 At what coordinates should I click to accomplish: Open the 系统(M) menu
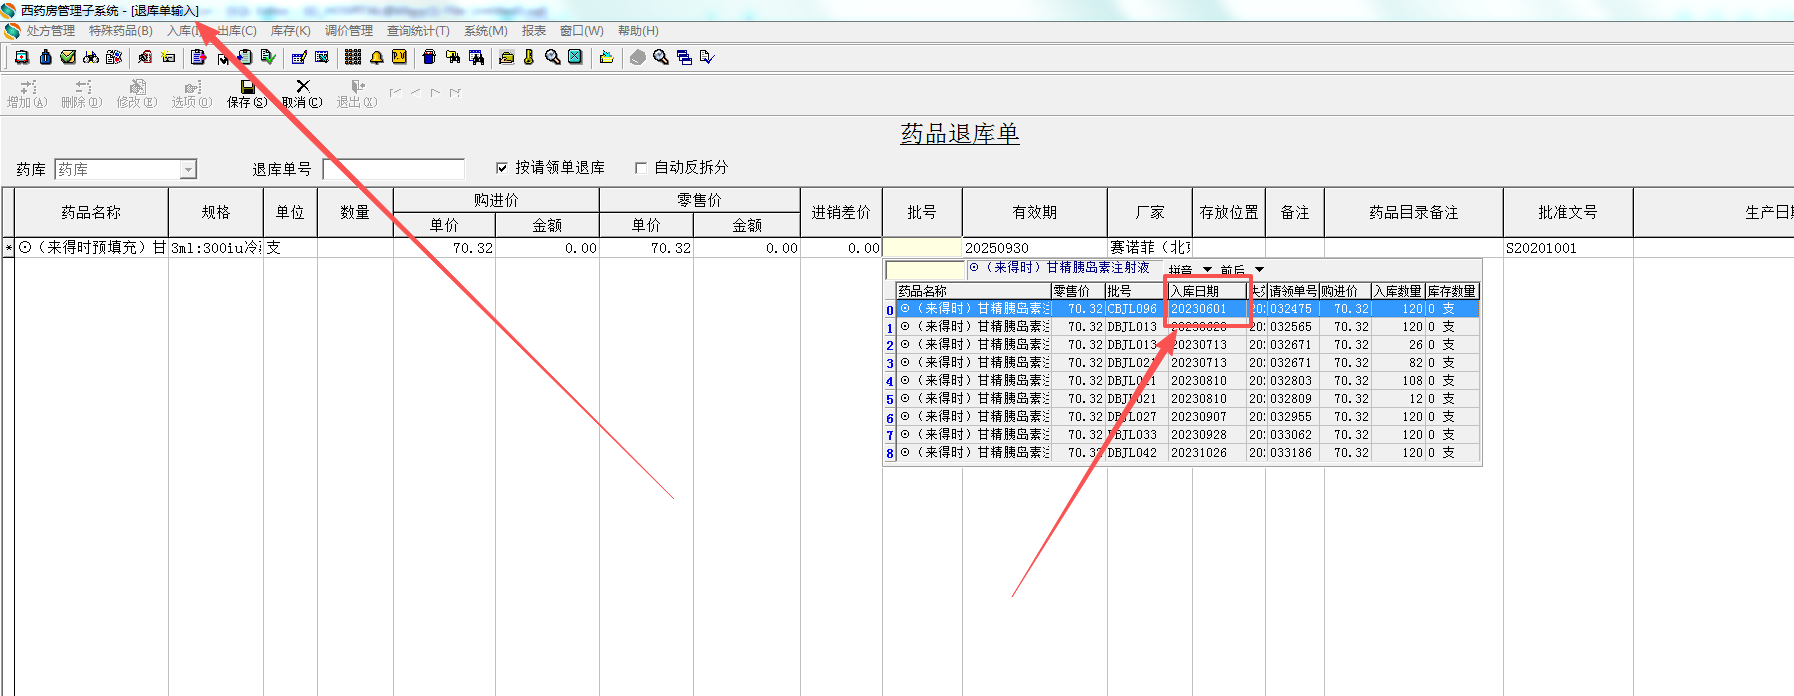(486, 31)
